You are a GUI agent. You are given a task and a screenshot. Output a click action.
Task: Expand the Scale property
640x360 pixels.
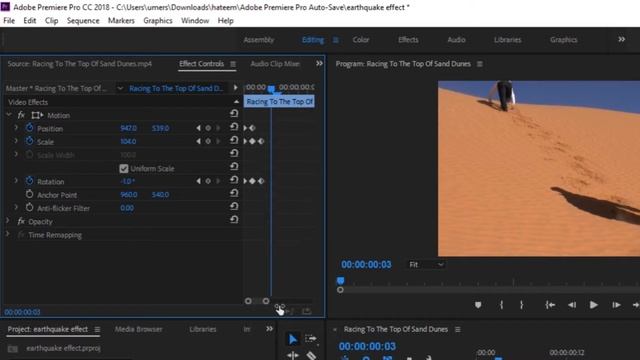pyautogui.click(x=16, y=141)
